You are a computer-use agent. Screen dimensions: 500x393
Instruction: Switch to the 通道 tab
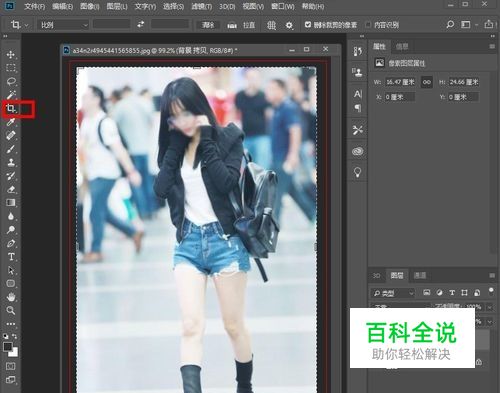click(x=420, y=275)
